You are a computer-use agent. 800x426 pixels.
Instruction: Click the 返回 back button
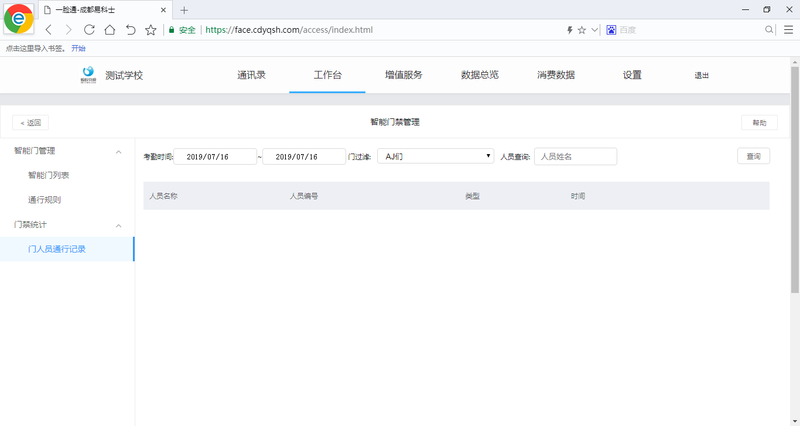coord(30,123)
